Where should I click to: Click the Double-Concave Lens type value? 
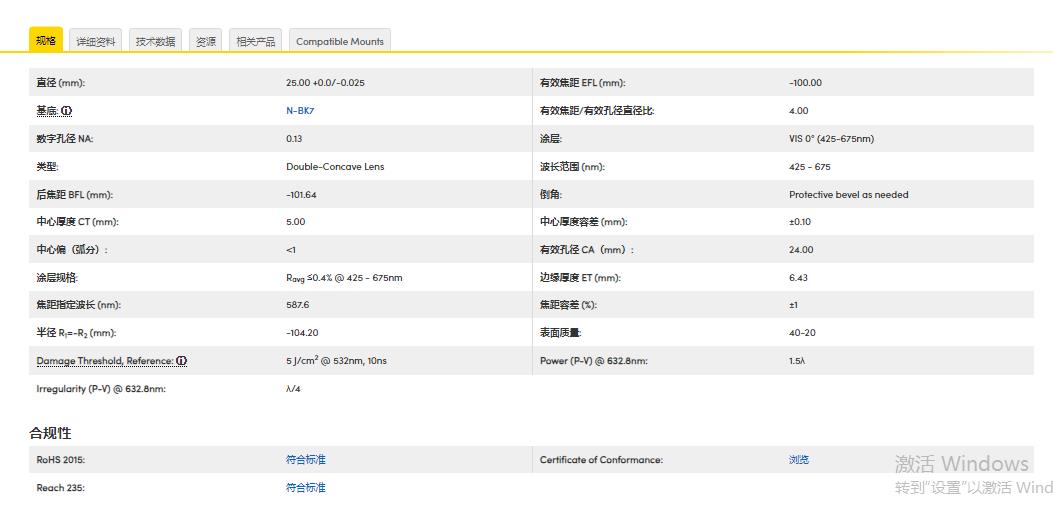(335, 167)
